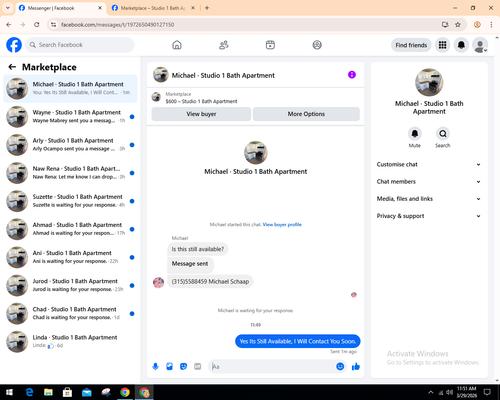The image size is (500, 400).
Task: Expand Media, files and links section
Action: point(429,199)
